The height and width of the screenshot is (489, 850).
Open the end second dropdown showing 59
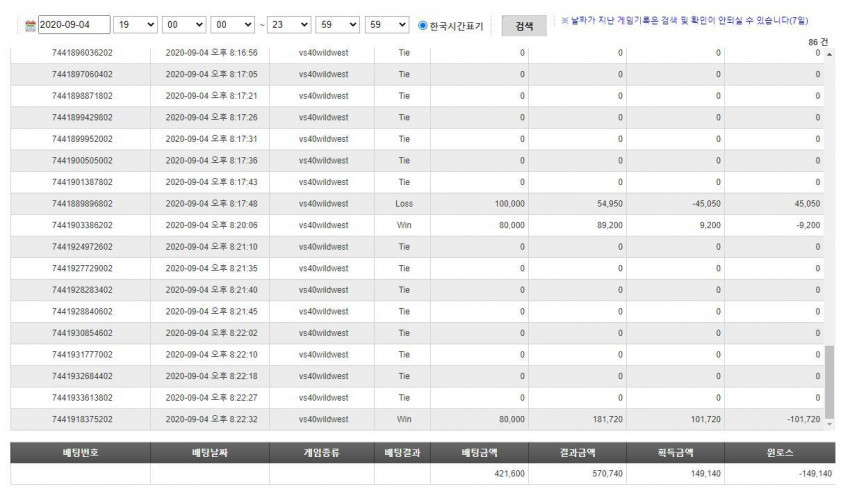click(x=387, y=24)
